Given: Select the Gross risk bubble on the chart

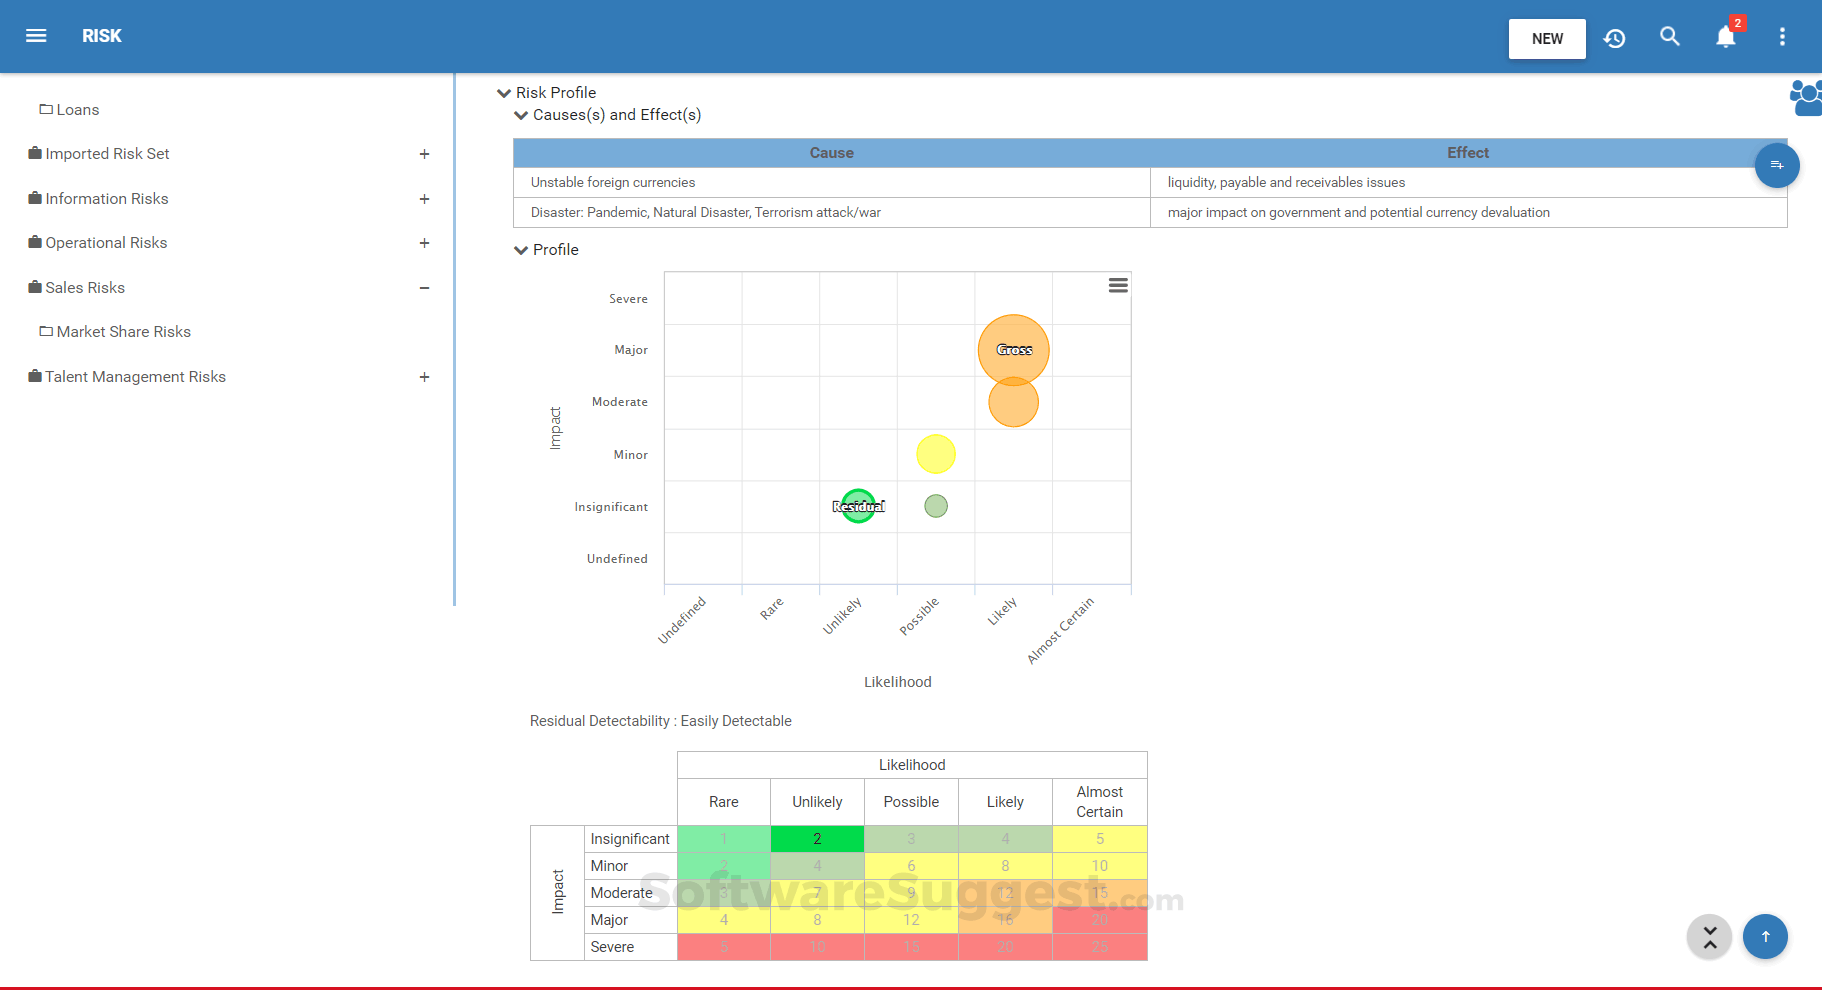Looking at the screenshot, I should (1013, 350).
